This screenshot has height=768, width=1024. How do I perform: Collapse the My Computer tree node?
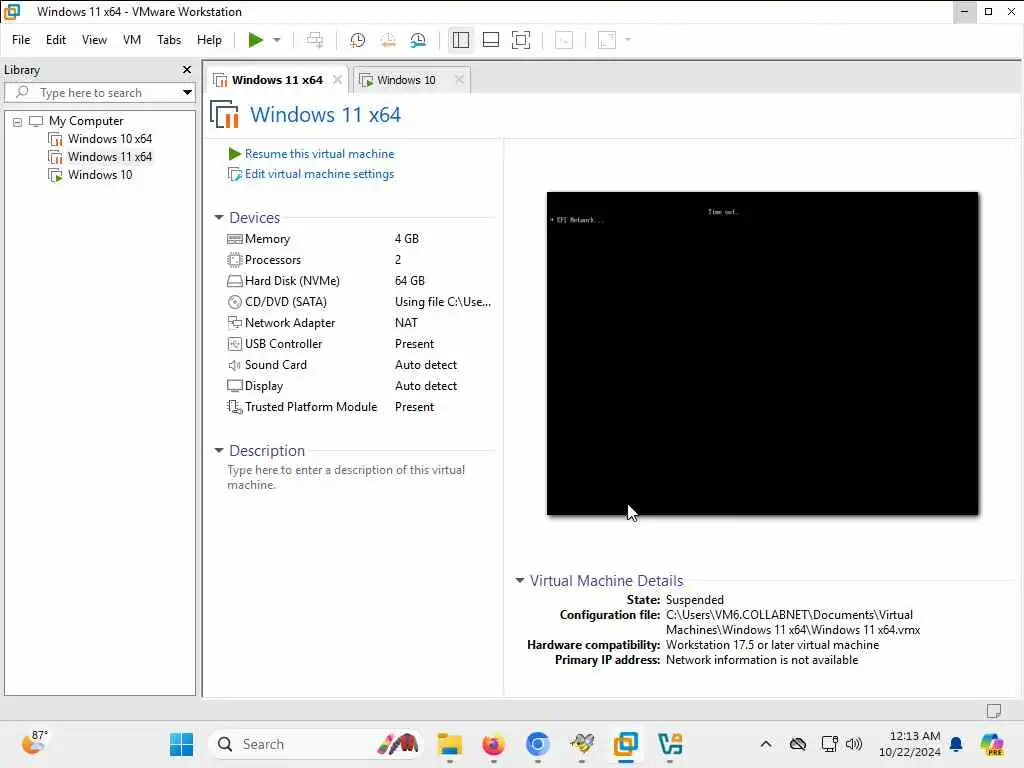(18, 121)
